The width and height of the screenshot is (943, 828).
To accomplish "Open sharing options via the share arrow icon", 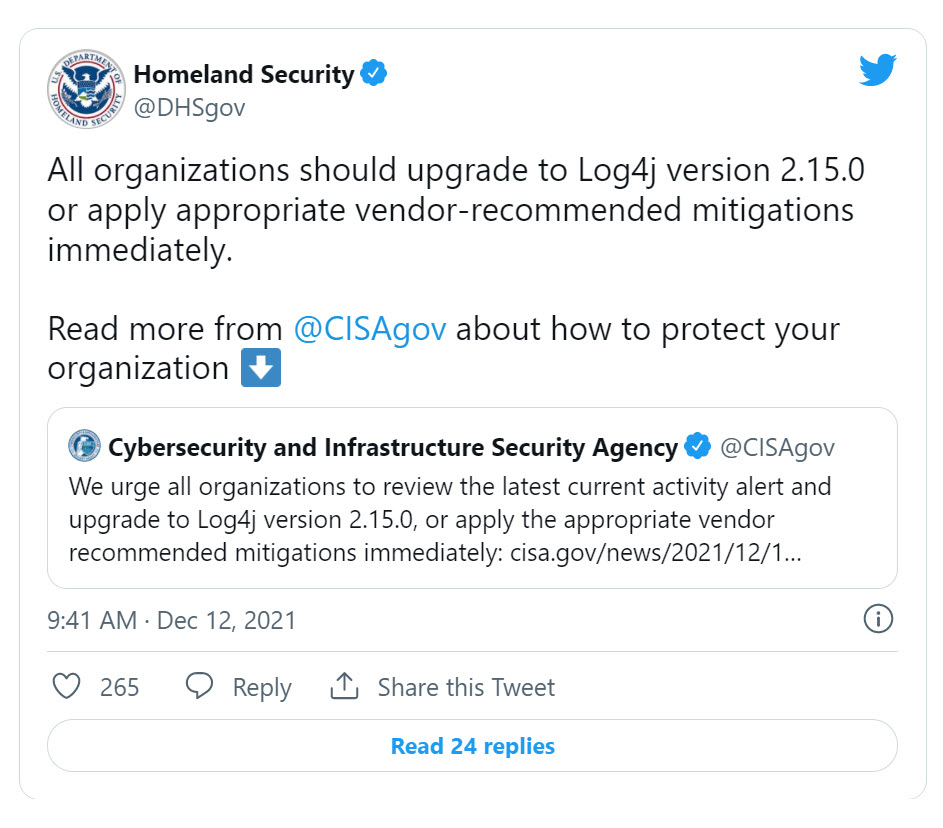I will tap(345, 686).
